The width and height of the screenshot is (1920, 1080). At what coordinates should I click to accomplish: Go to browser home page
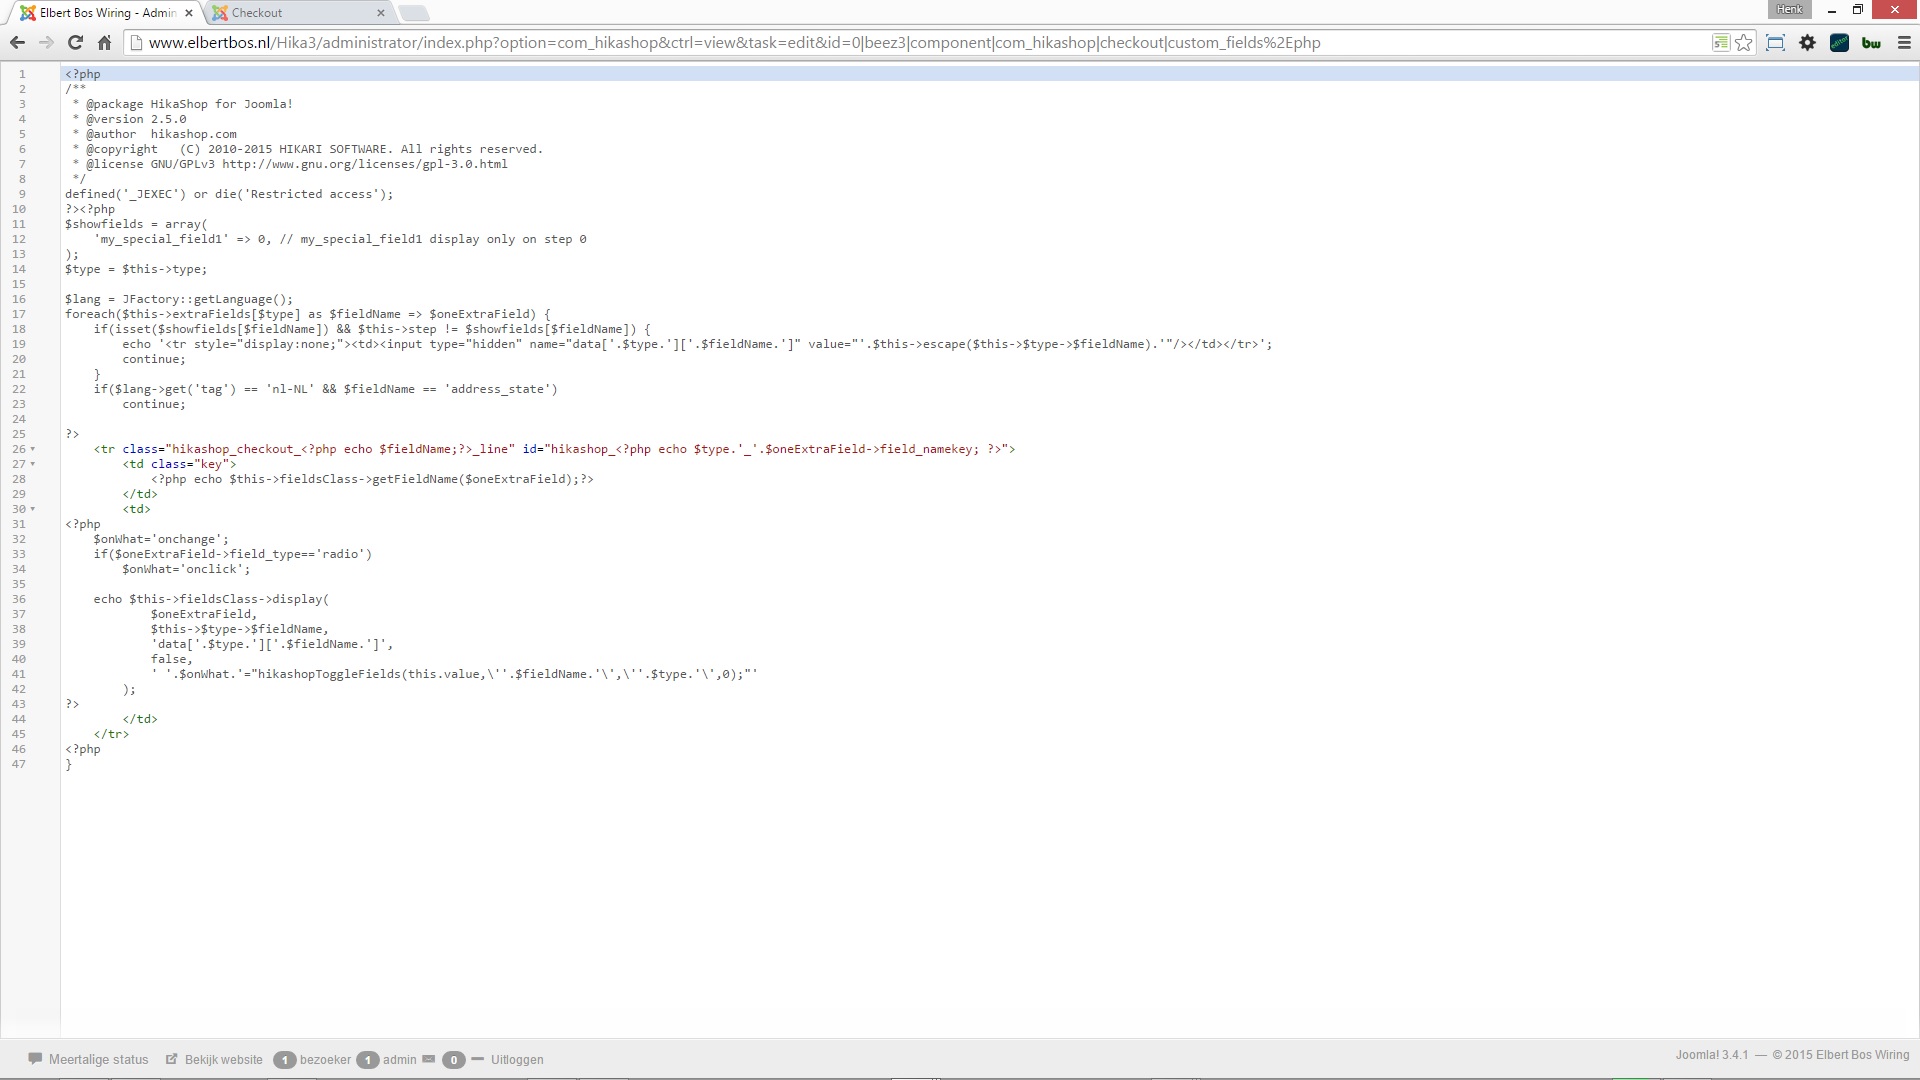click(104, 42)
